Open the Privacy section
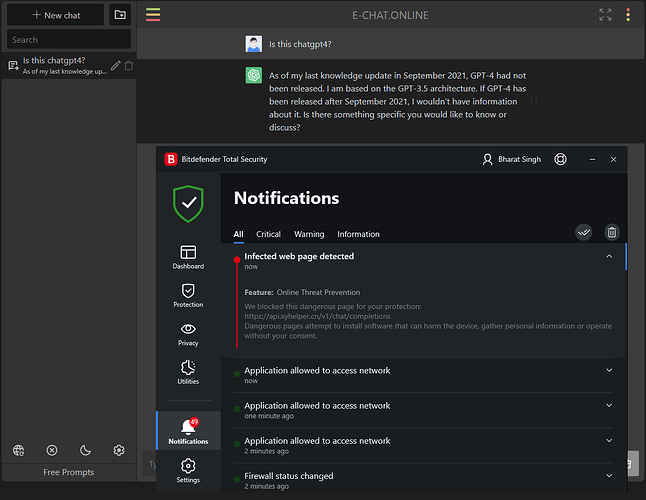This screenshot has height=500, width=646. point(188,334)
